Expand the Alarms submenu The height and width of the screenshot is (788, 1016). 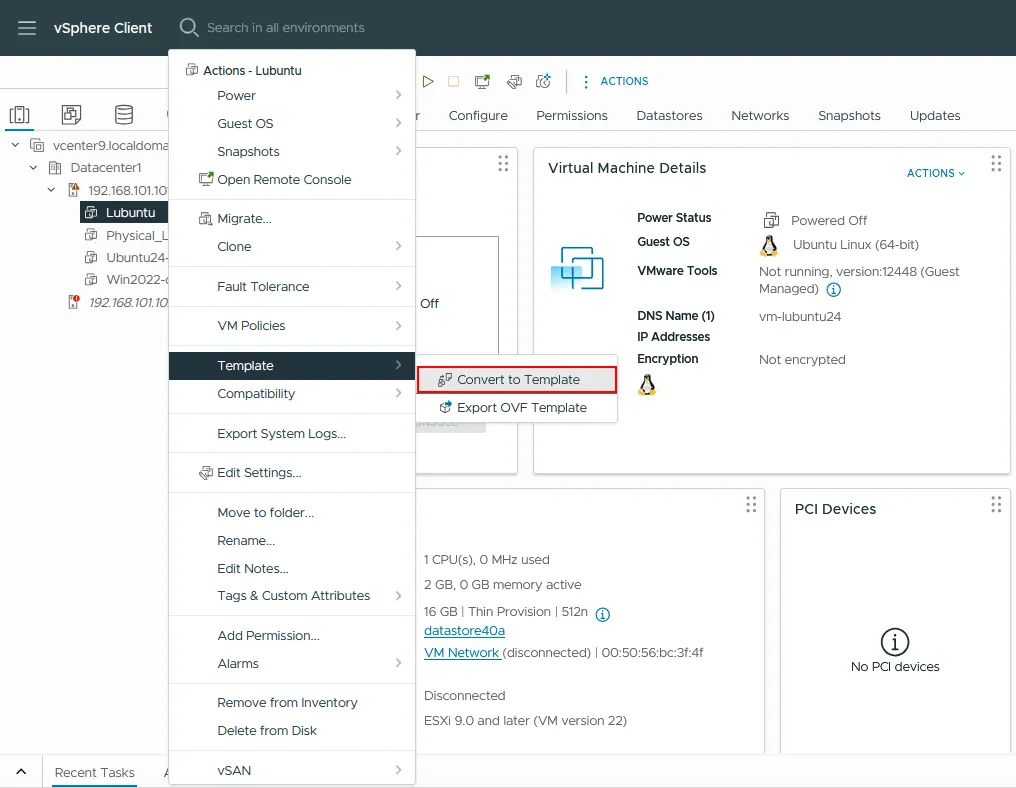point(292,664)
